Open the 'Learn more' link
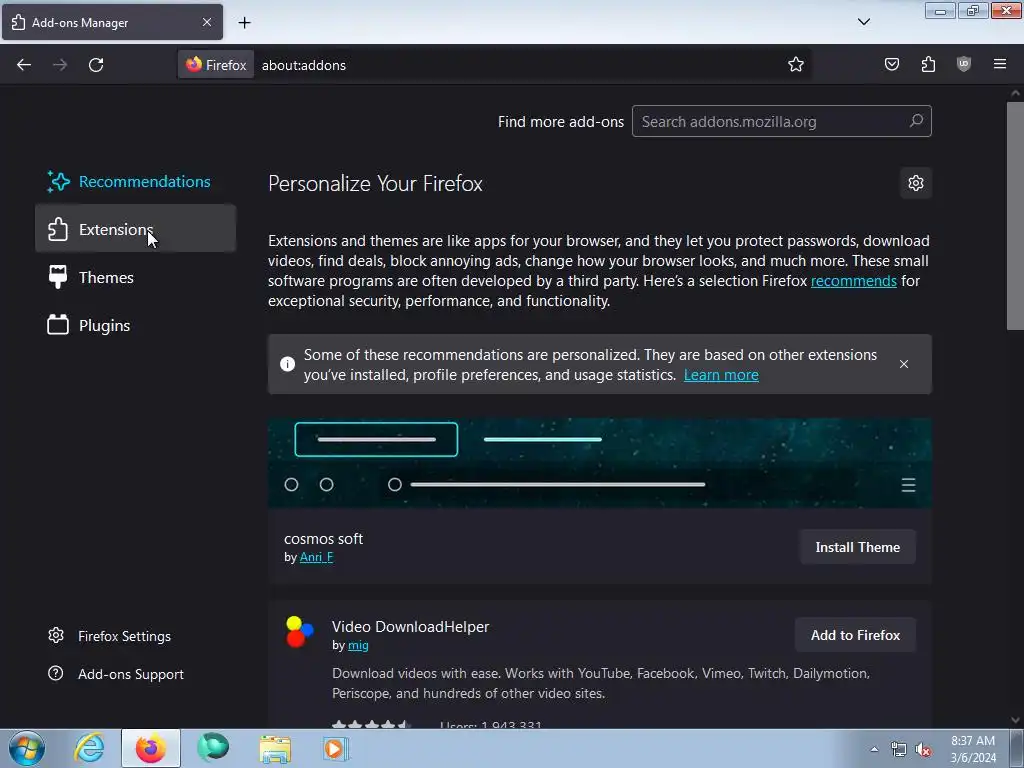The image size is (1024, 768). coord(721,375)
